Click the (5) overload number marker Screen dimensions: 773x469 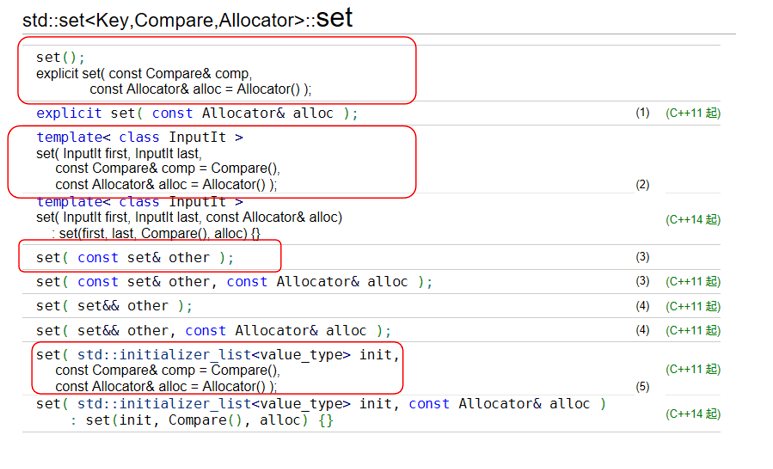point(642,386)
